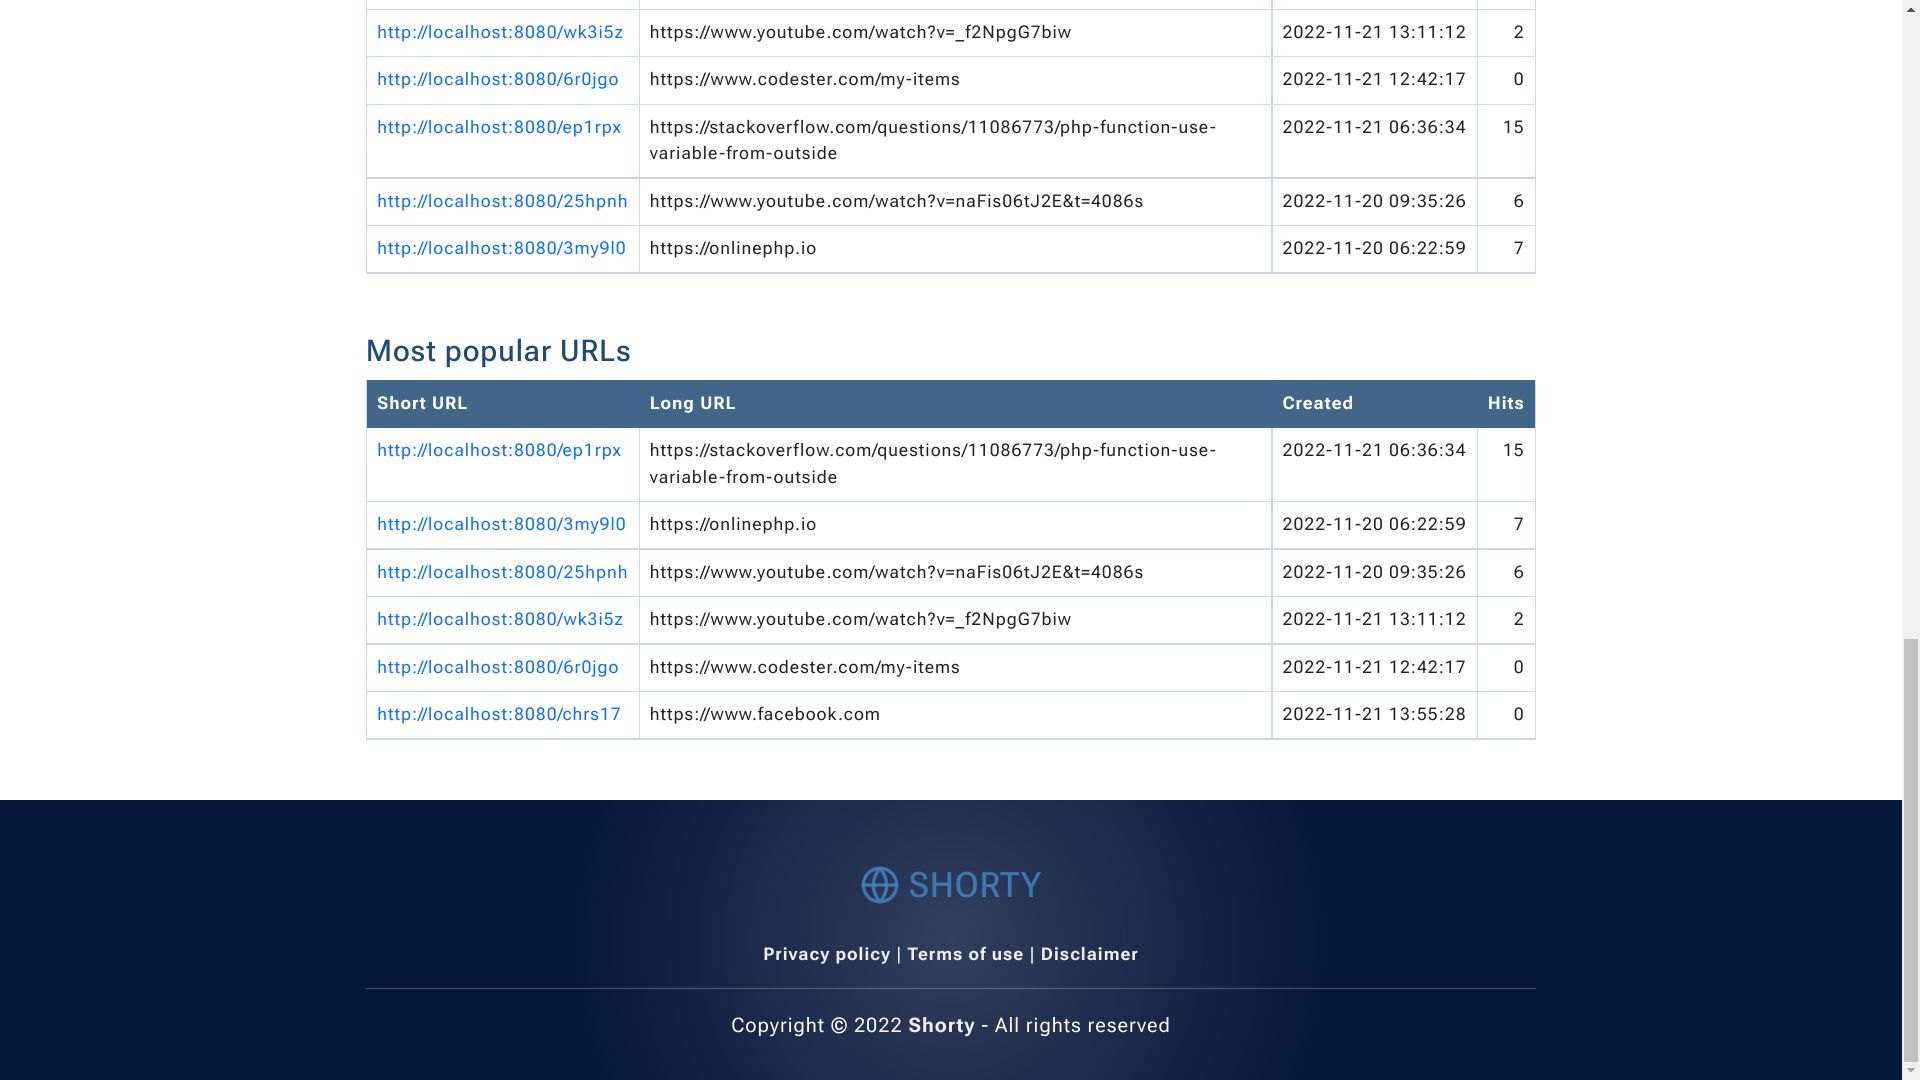Click the Long URL column header
The width and height of the screenshot is (1920, 1080).
[692, 403]
